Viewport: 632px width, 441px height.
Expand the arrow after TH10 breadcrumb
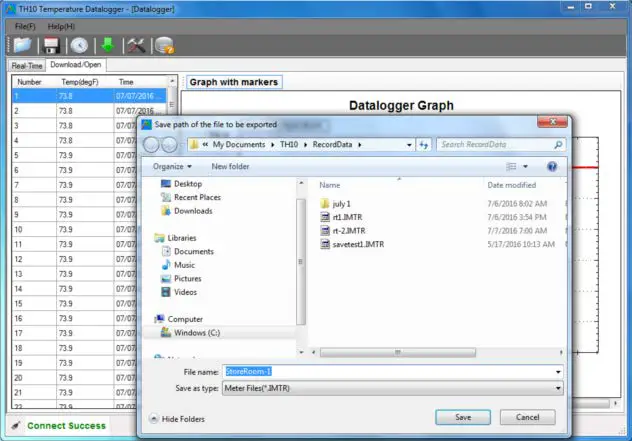pyautogui.click(x=305, y=145)
